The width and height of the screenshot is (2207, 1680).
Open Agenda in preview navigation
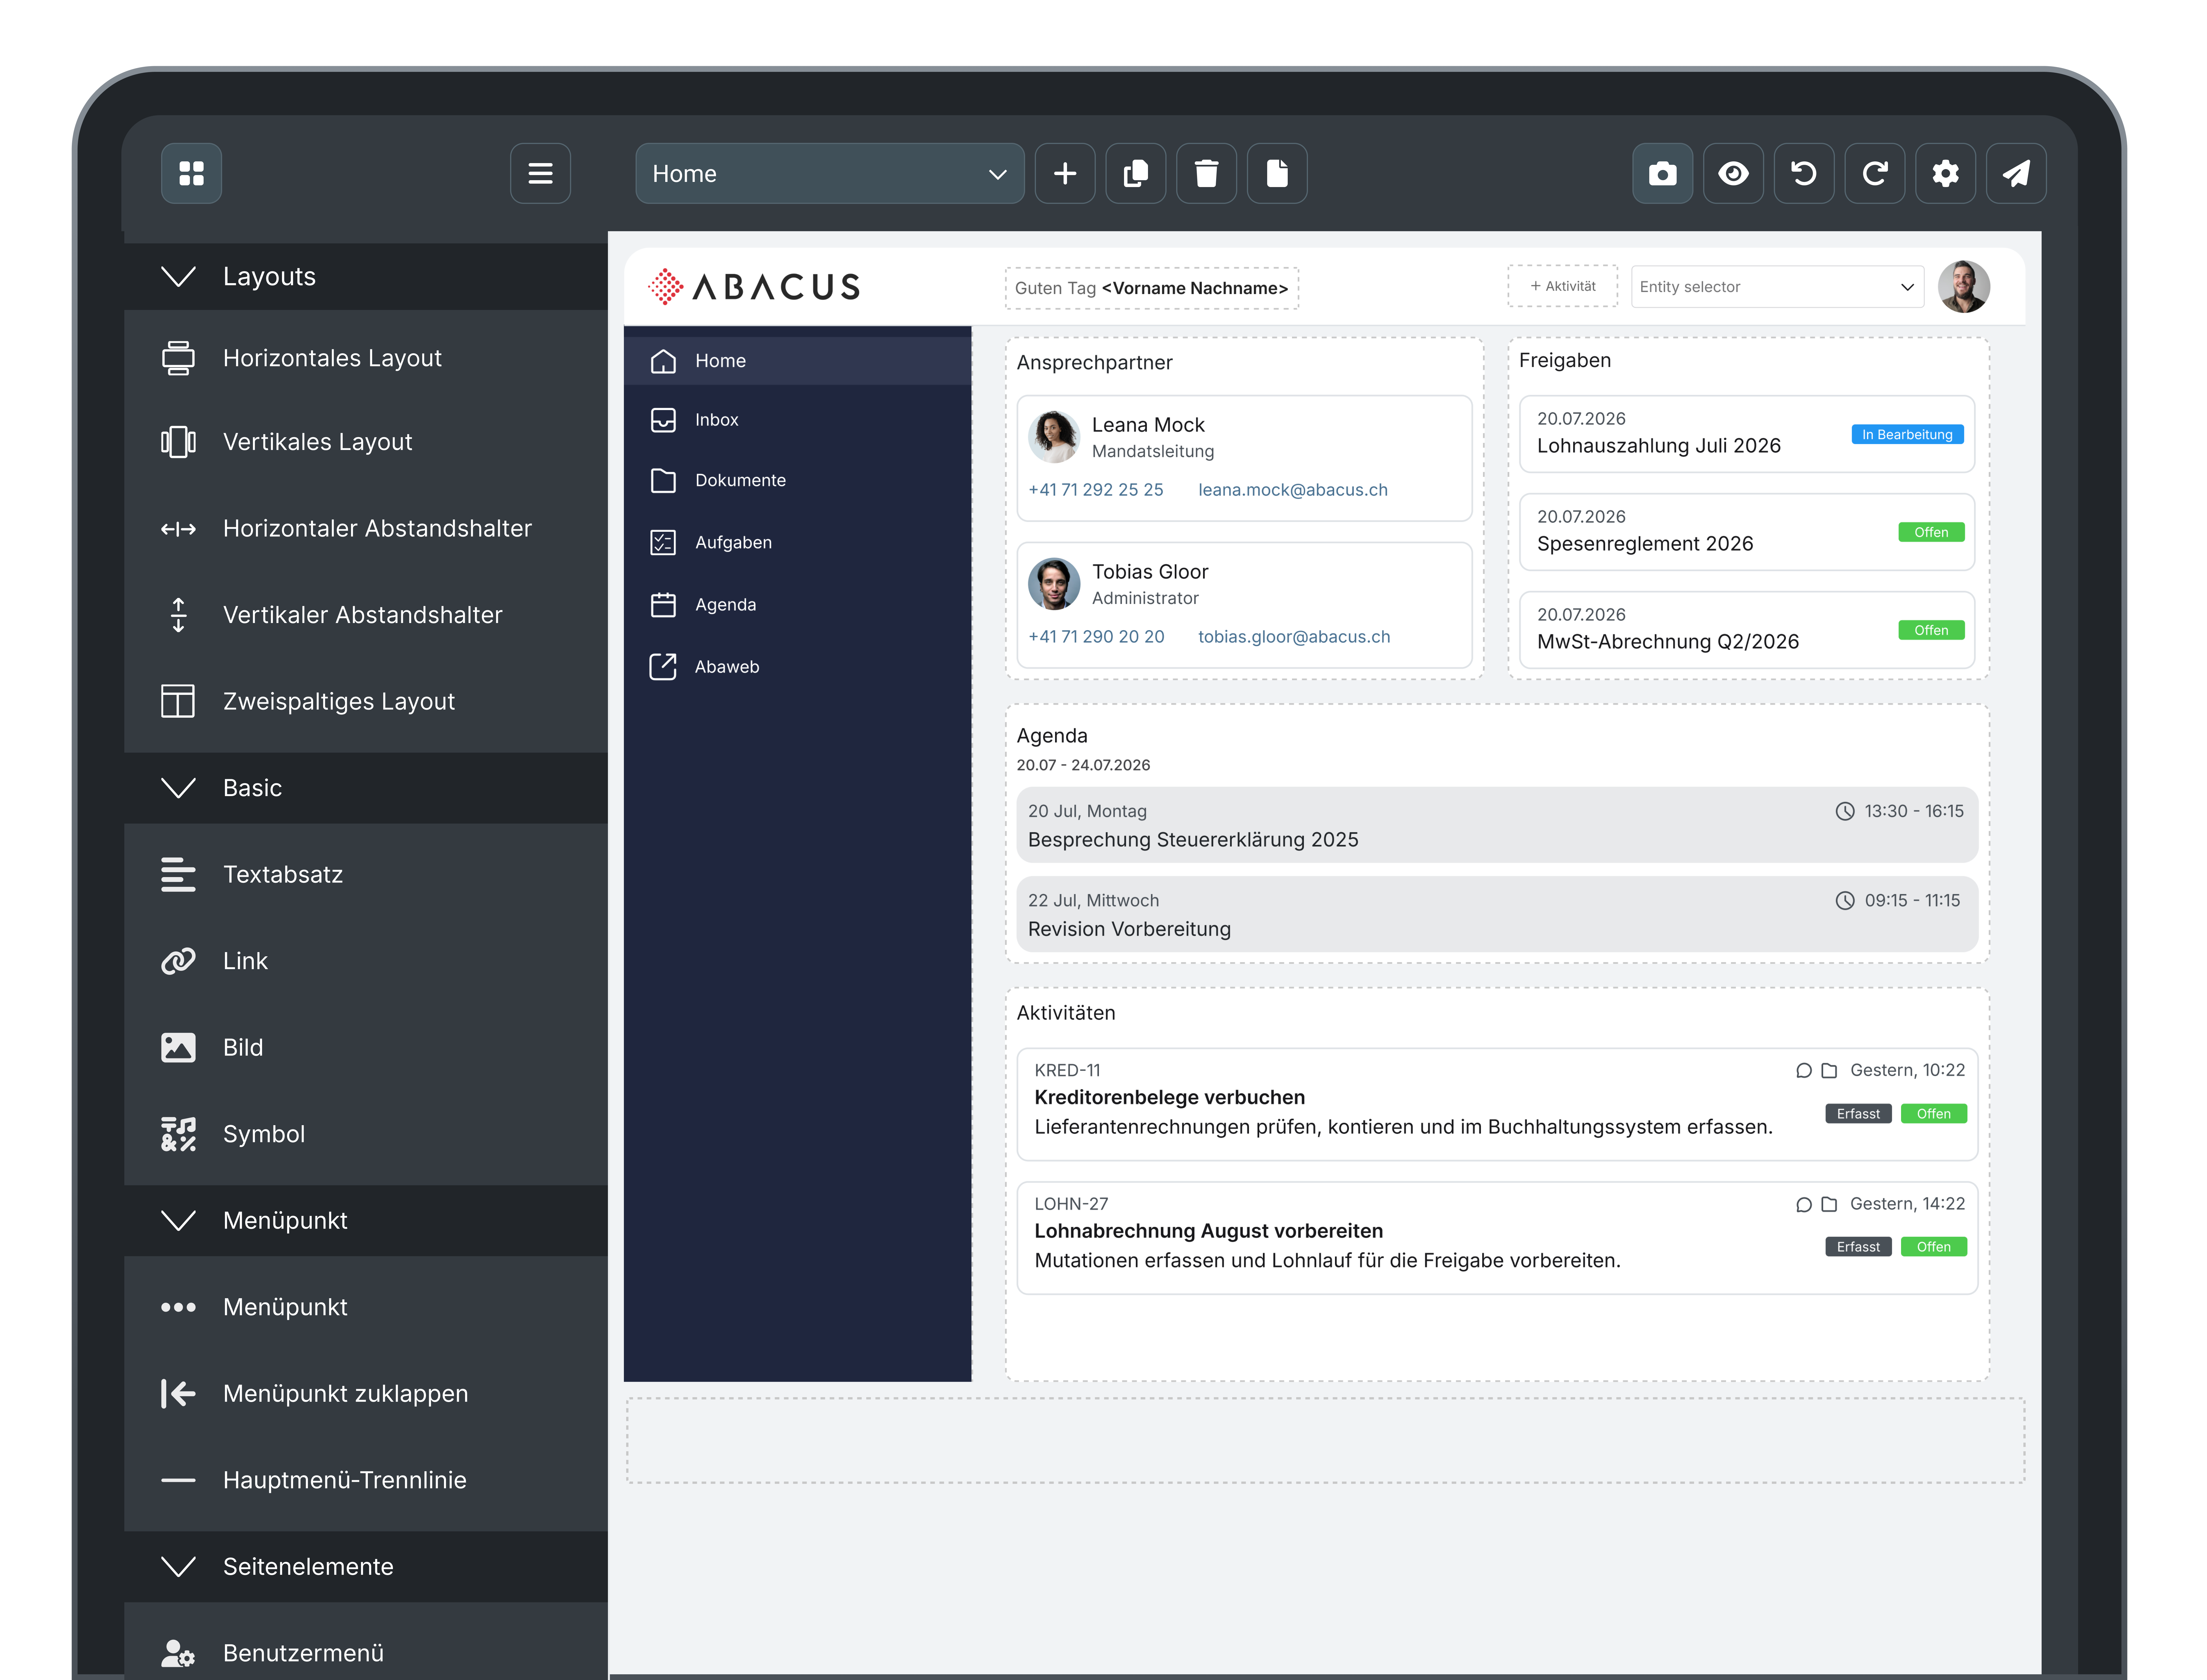[x=797, y=605]
